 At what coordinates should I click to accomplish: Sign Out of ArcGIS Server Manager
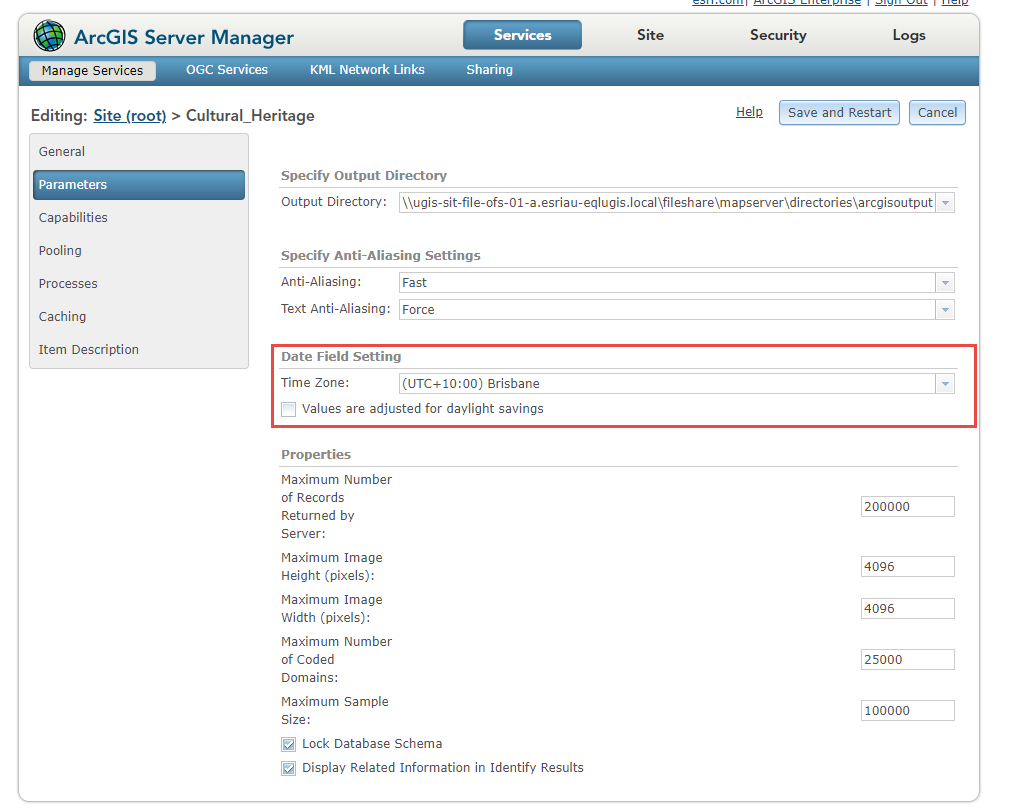[901, 3]
